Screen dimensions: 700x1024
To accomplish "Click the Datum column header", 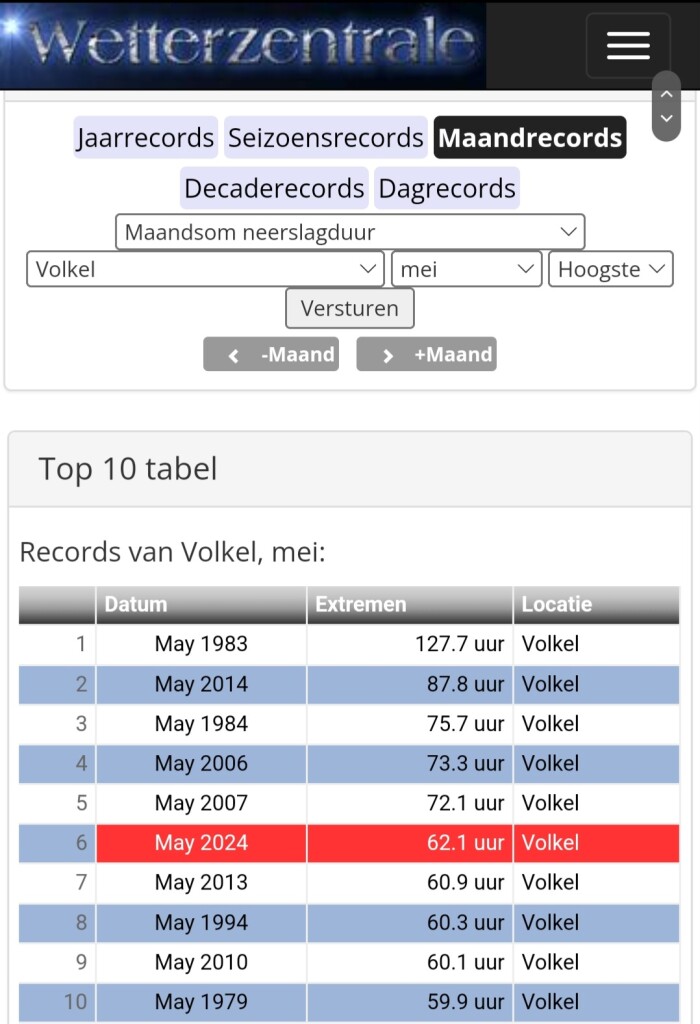I will coord(201,604).
